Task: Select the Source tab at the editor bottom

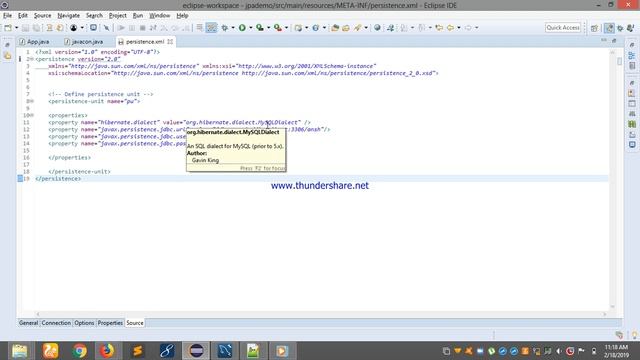Action: click(135, 323)
